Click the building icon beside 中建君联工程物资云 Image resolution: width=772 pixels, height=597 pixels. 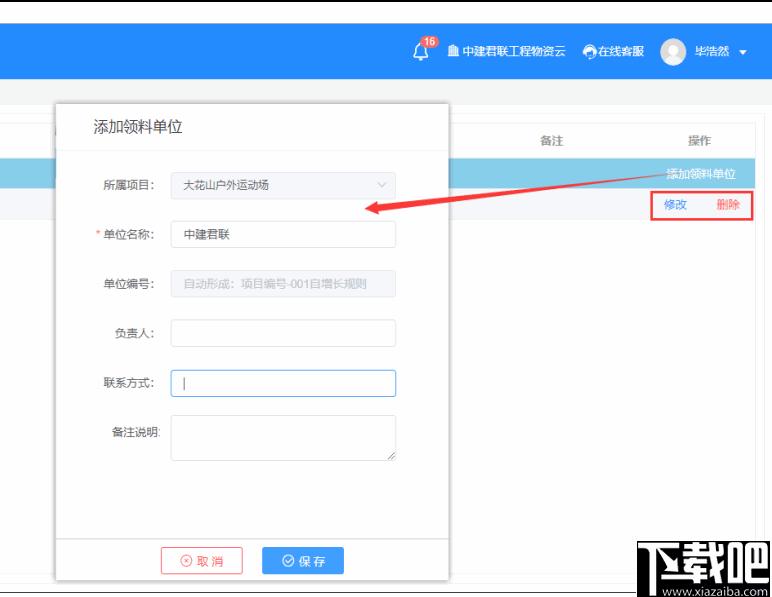click(453, 51)
